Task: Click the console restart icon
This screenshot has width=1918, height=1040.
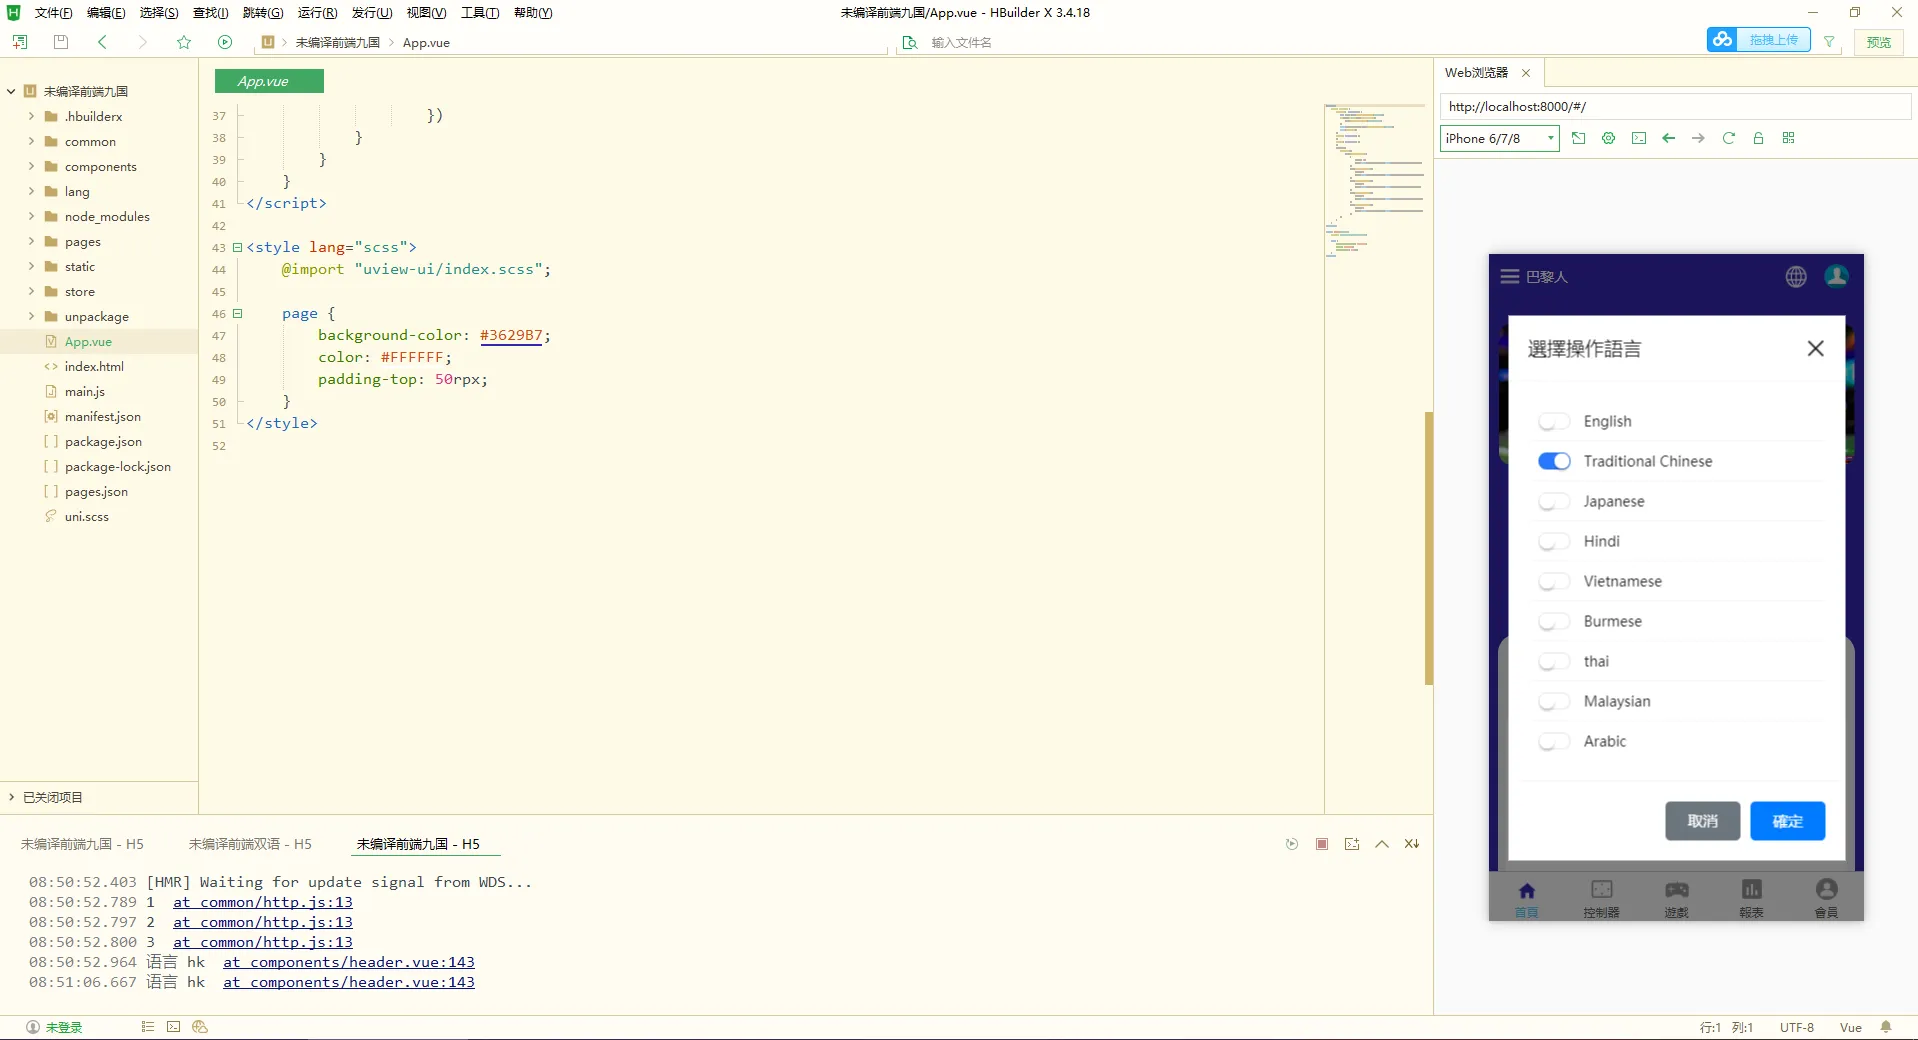Action: [1292, 844]
